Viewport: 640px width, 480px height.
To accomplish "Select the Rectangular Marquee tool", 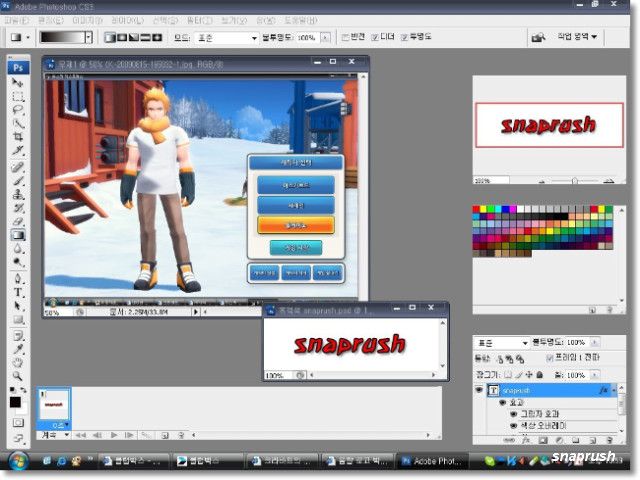I will pyautogui.click(x=18, y=97).
